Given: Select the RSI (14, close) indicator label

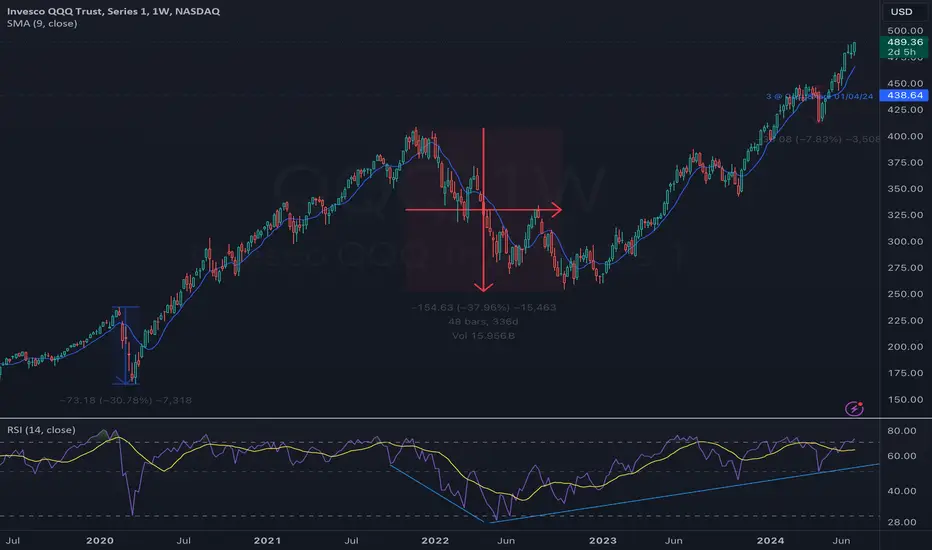Looking at the screenshot, I should pos(41,430).
